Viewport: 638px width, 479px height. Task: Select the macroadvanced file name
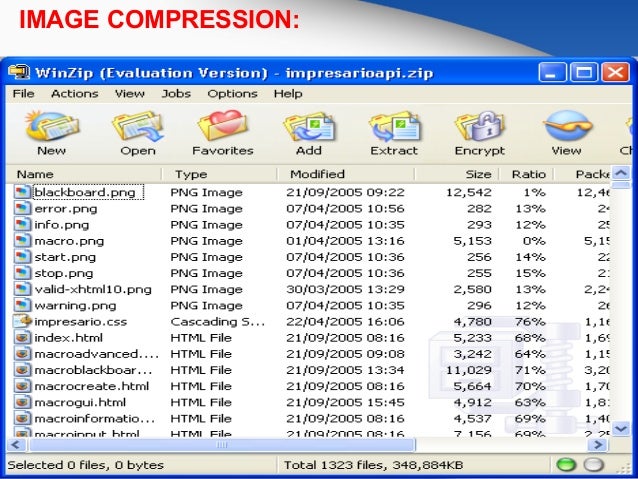(96, 354)
